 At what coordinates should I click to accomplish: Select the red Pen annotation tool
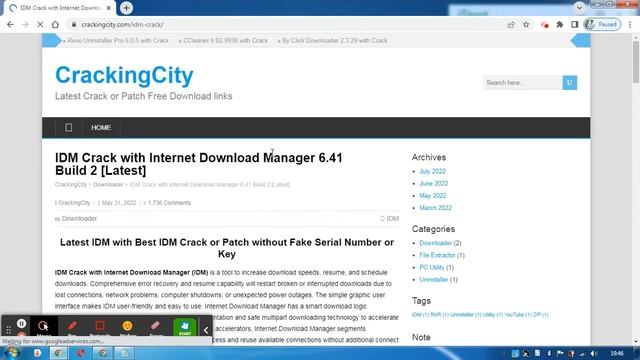(72, 326)
